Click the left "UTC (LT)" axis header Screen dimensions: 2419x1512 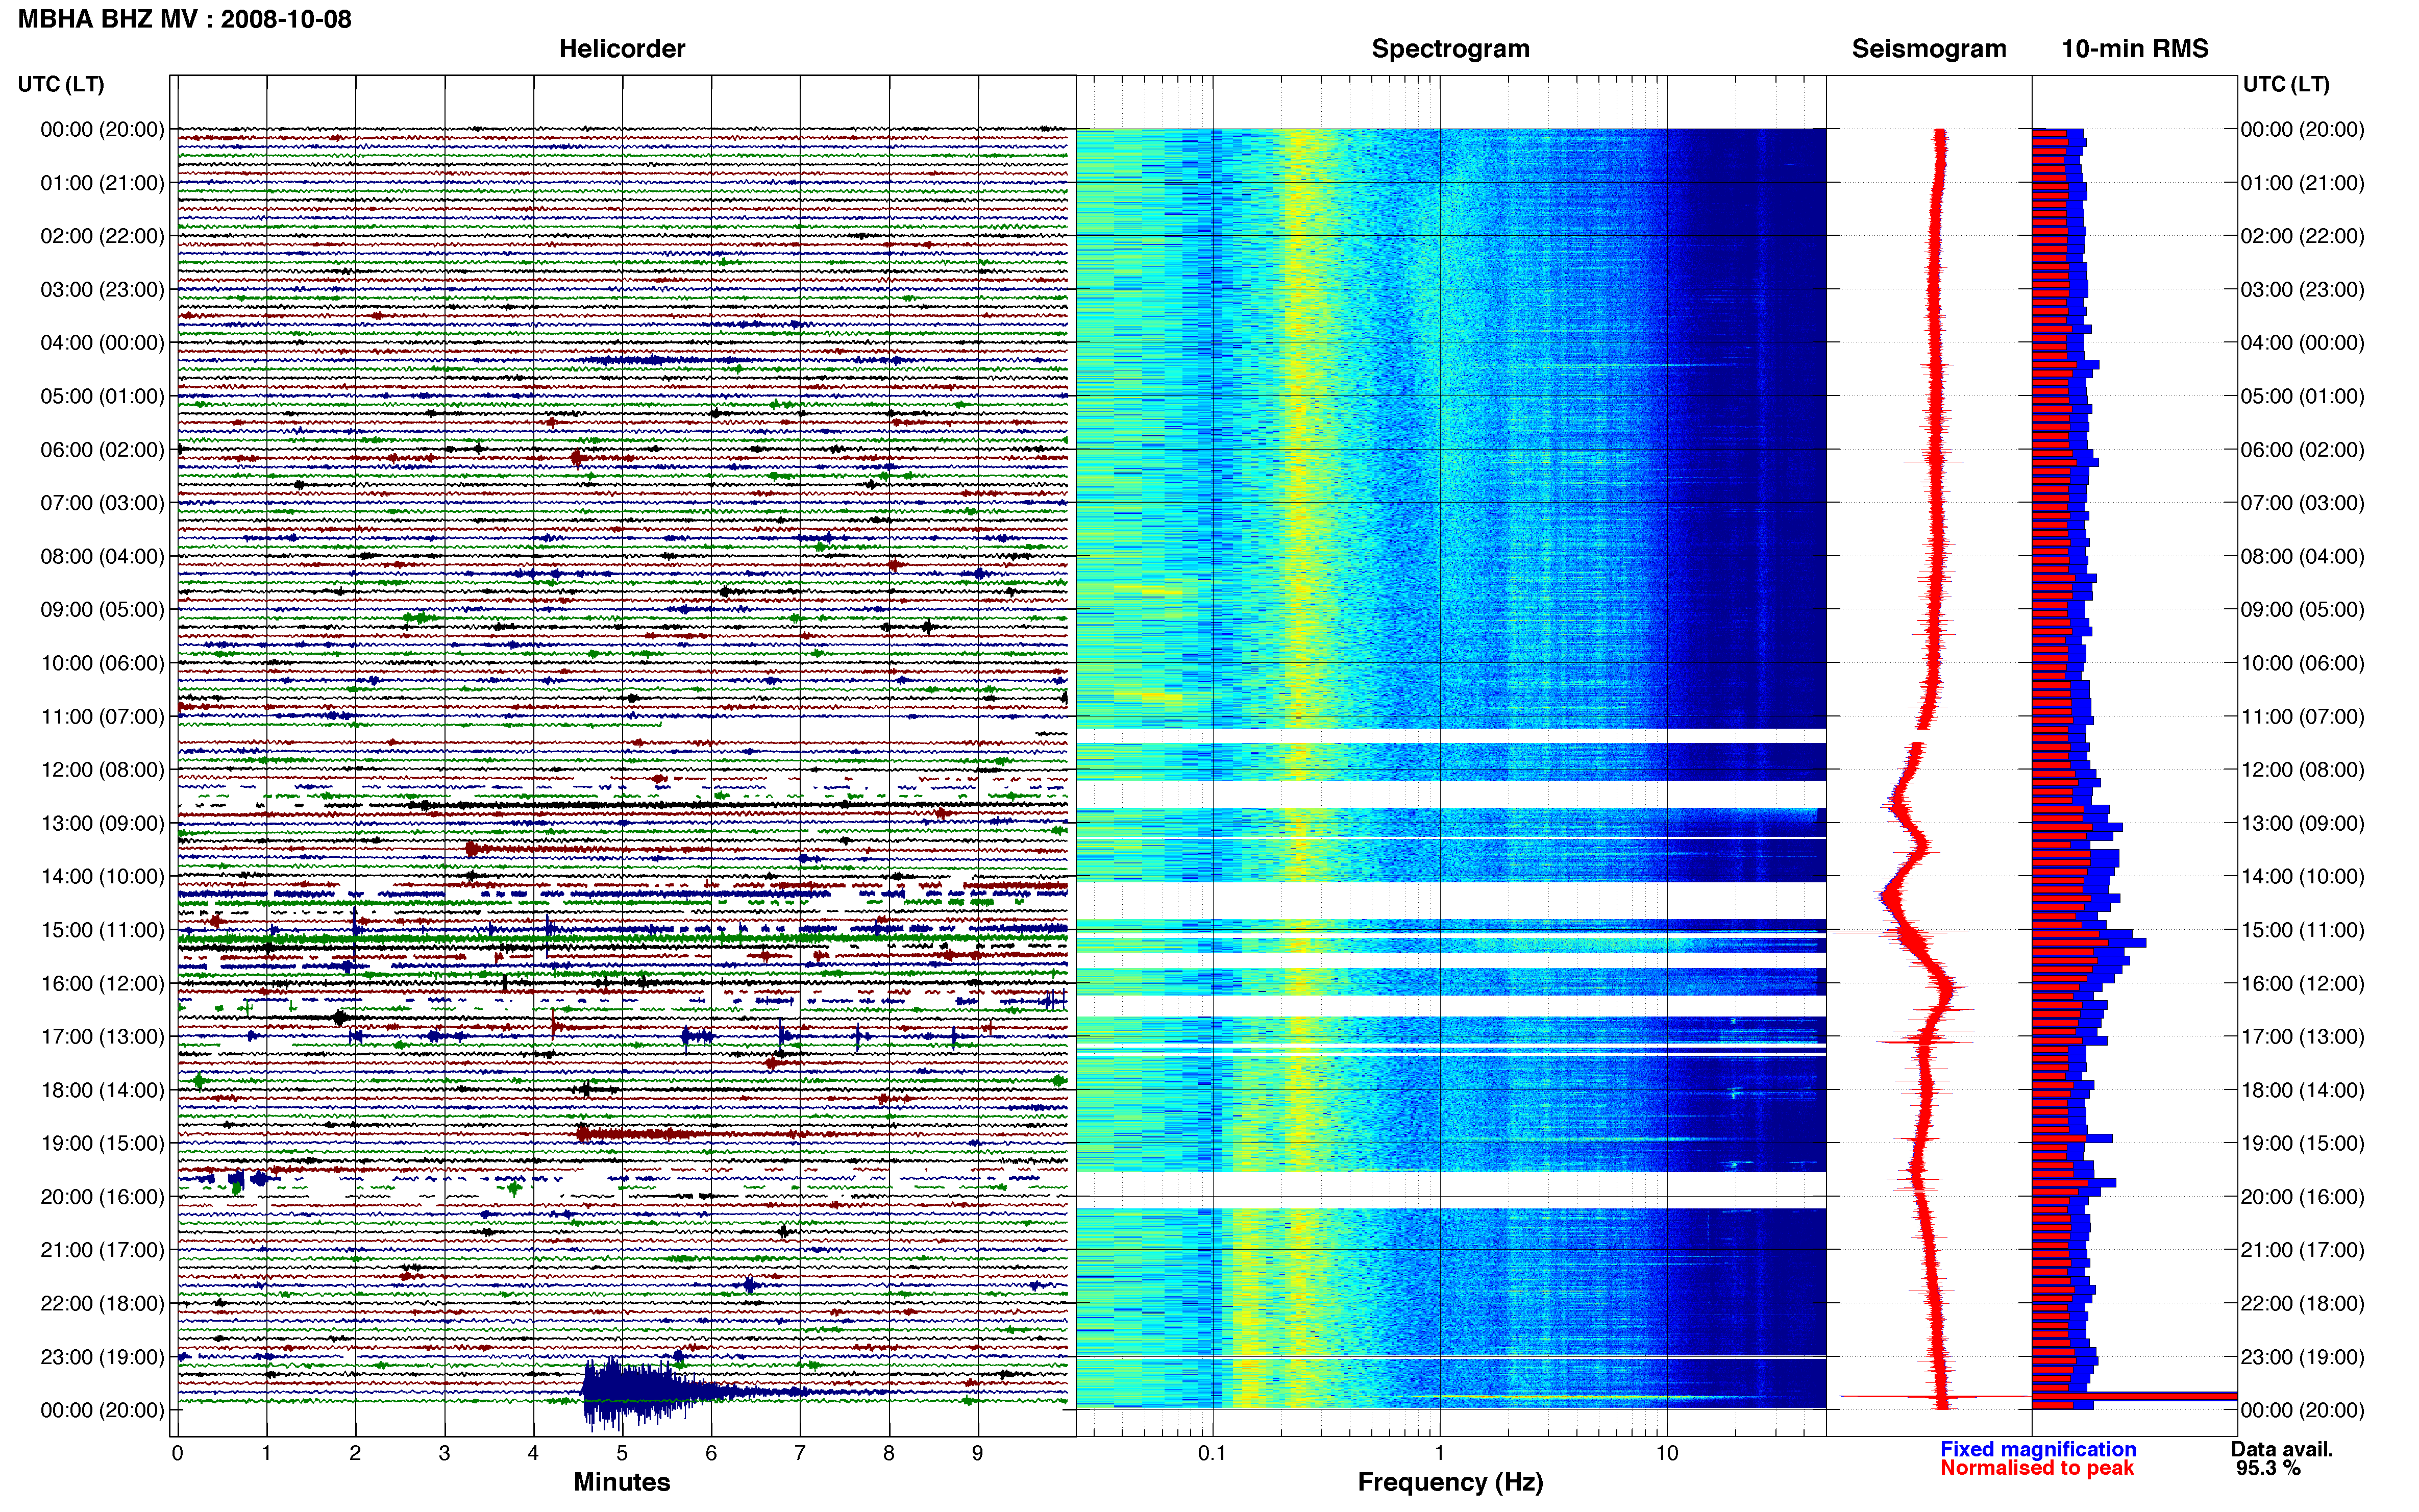(61, 84)
